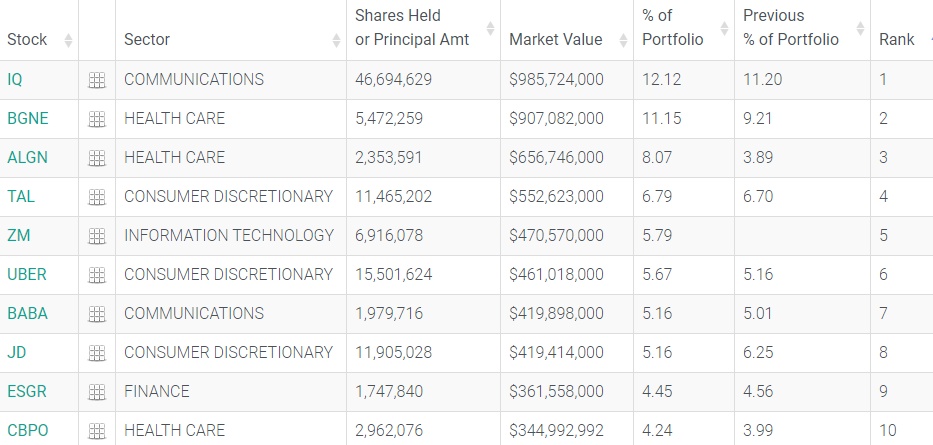The width and height of the screenshot is (933, 445).
Task: Open the table icon for ESGR
Action: 97,392
